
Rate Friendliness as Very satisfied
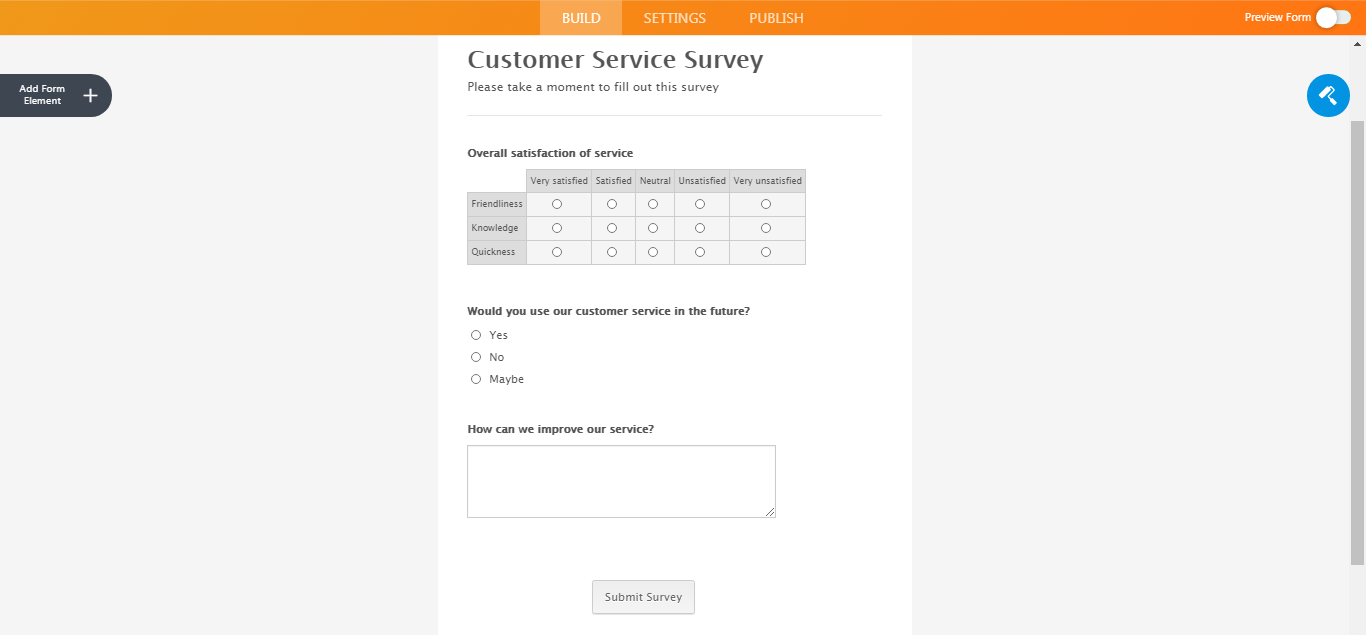pos(557,204)
